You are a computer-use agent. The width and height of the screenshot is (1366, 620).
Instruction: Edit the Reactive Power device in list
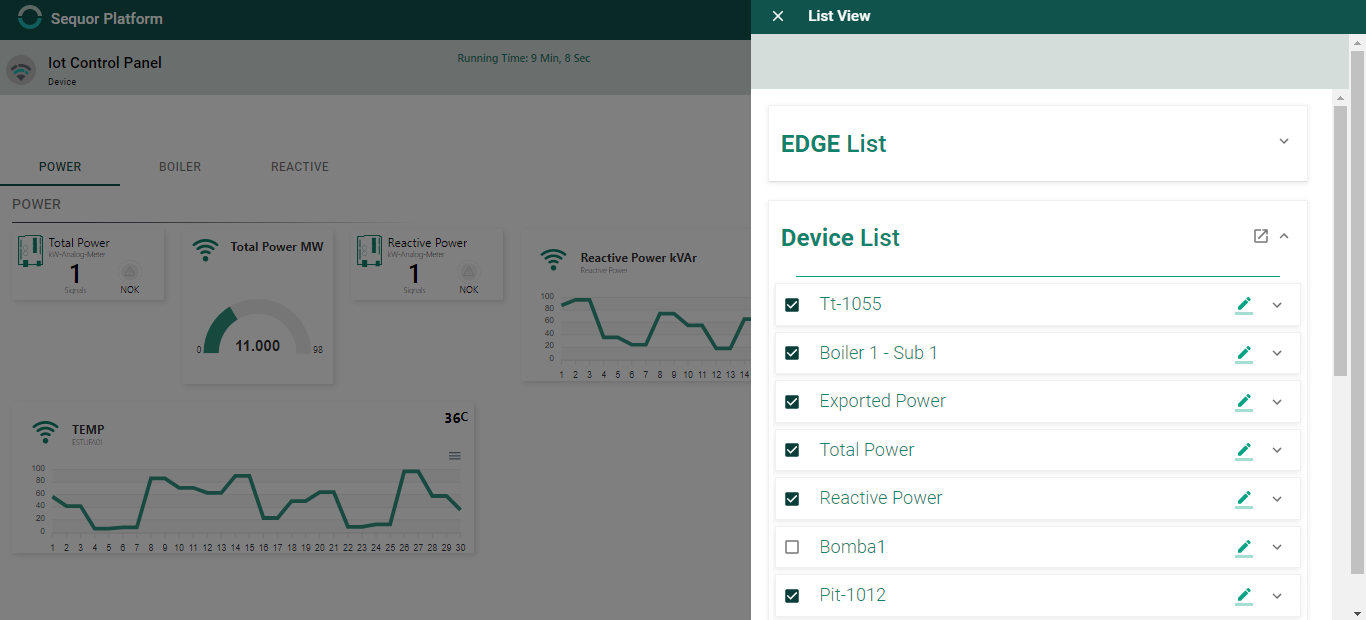tap(1244, 498)
